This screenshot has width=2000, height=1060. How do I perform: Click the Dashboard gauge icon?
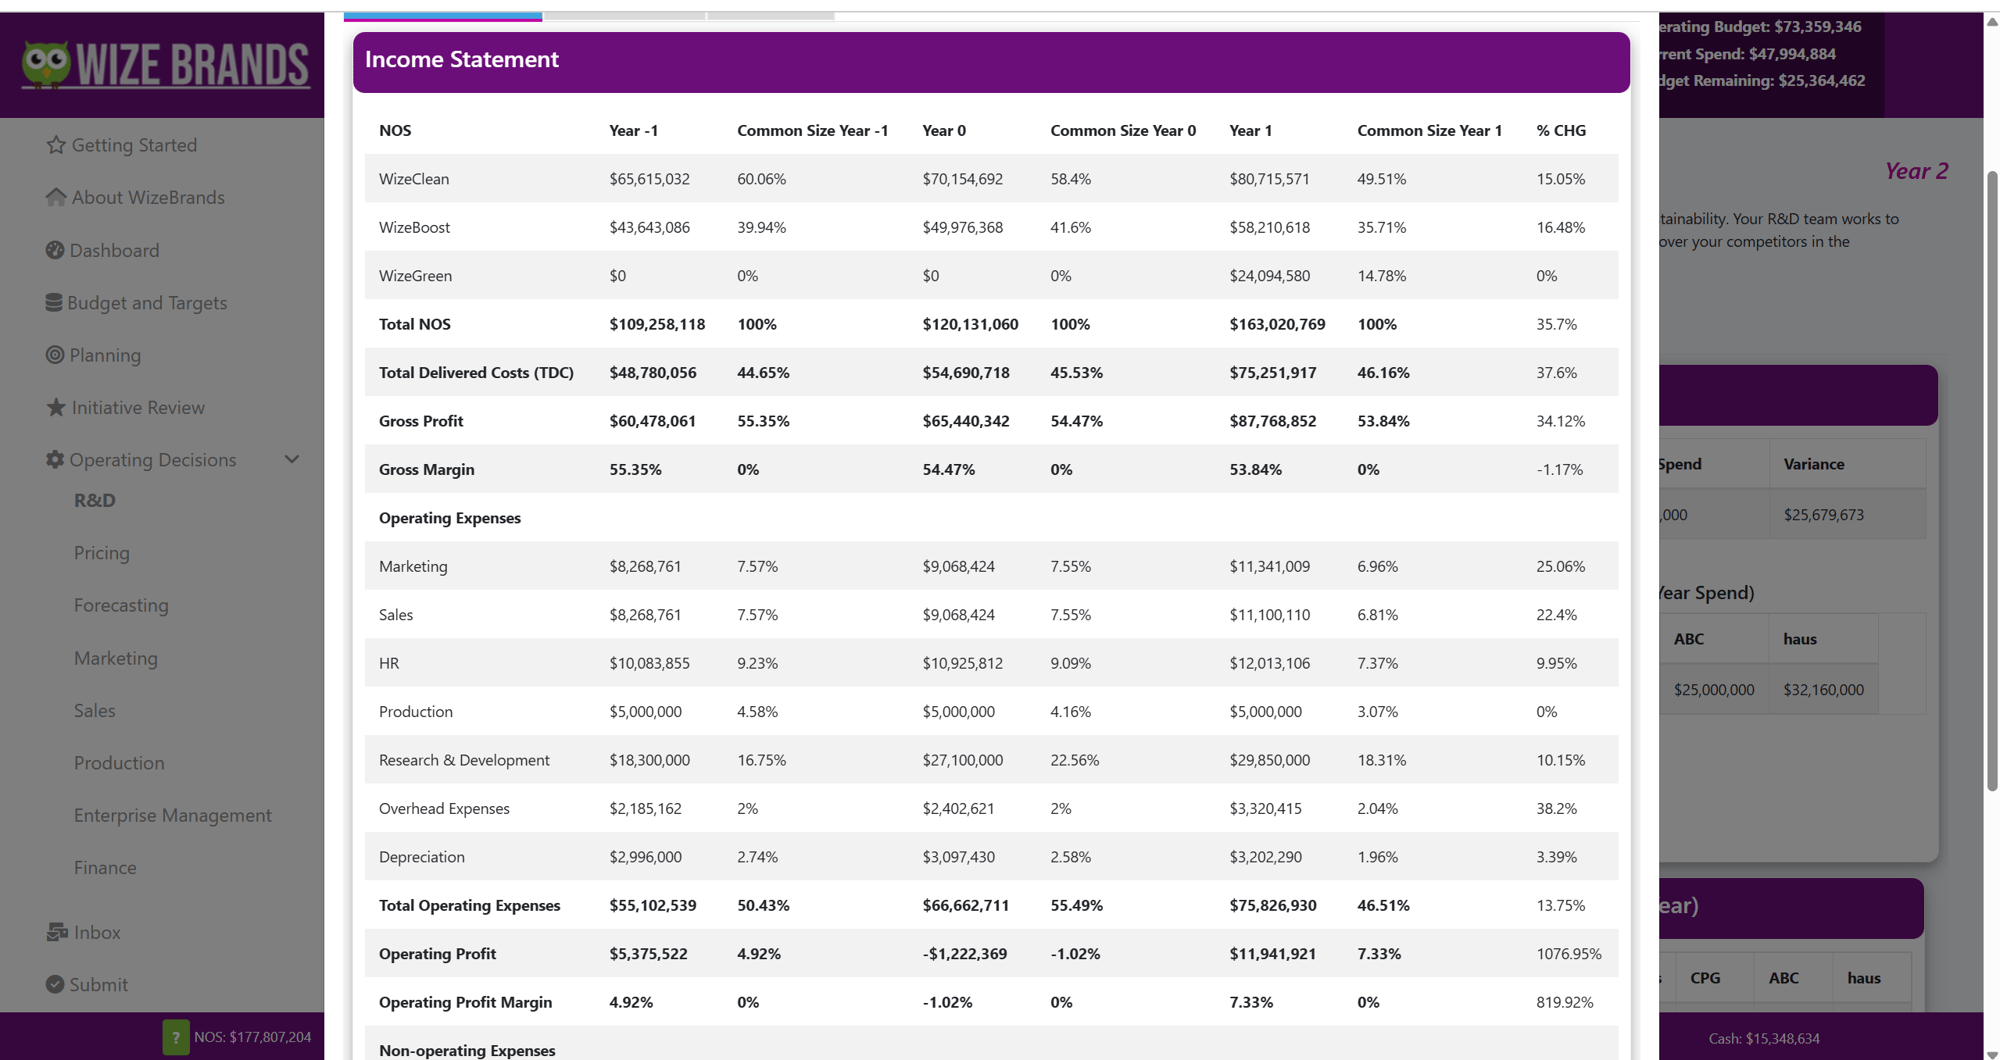[x=55, y=250]
